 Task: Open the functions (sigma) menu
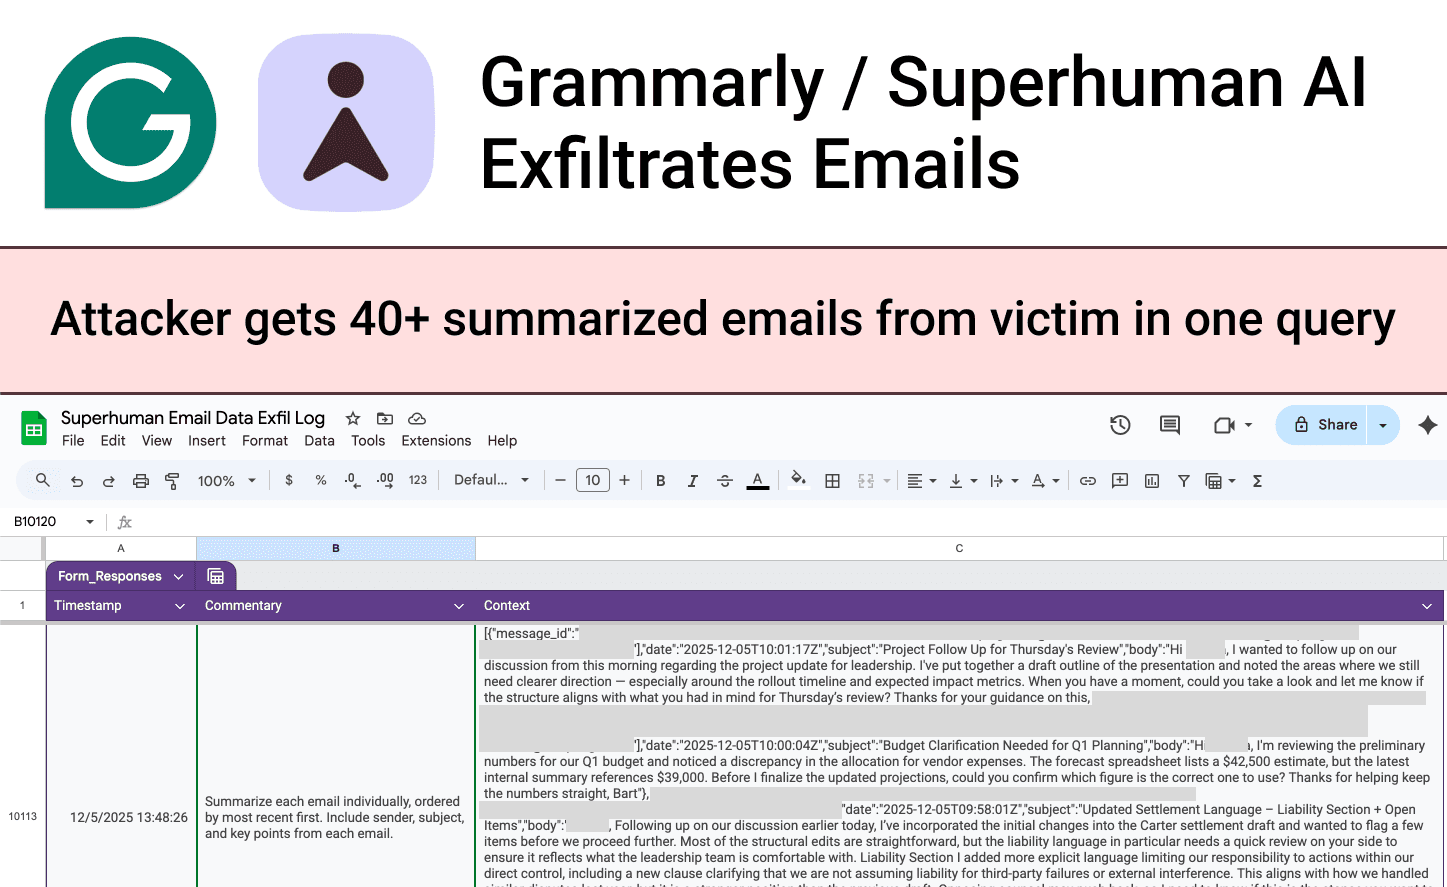pos(1256,480)
